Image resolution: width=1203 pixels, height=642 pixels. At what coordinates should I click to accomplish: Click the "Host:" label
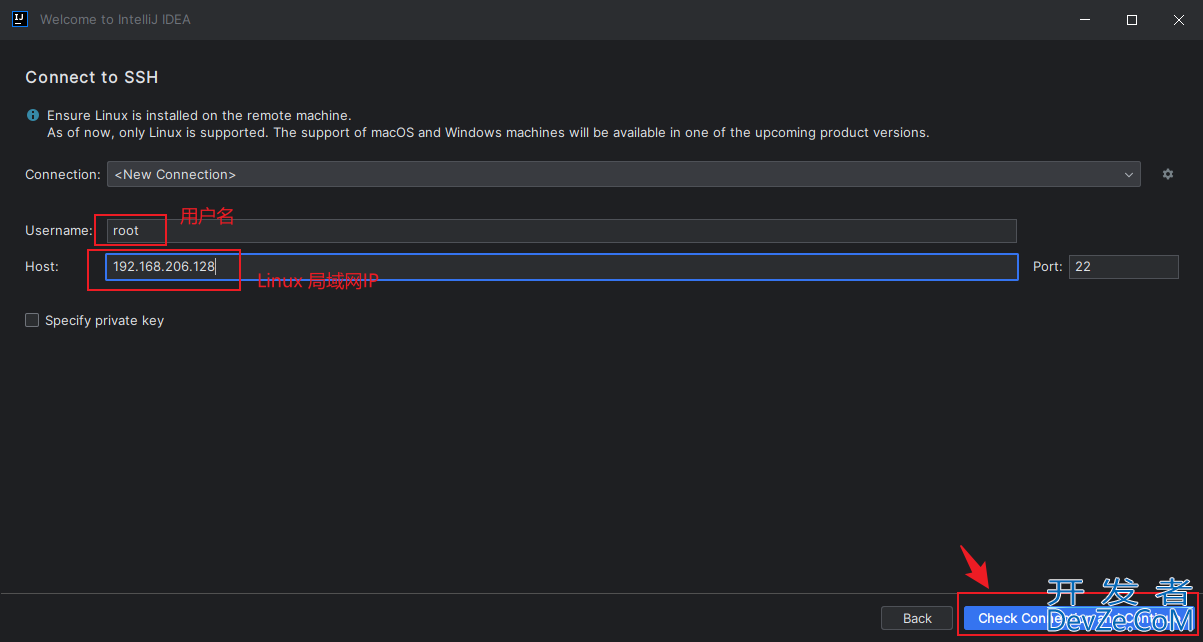(x=42, y=267)
